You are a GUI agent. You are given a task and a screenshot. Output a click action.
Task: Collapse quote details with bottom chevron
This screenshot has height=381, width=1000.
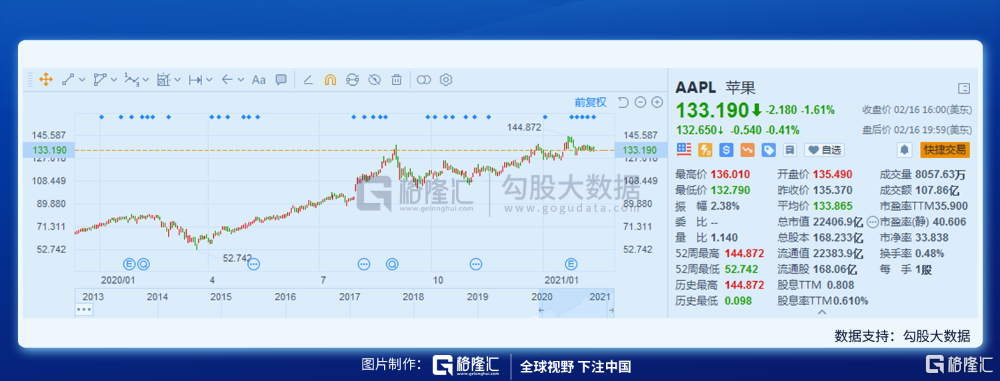pyautogui.click(x=822, y=311)
